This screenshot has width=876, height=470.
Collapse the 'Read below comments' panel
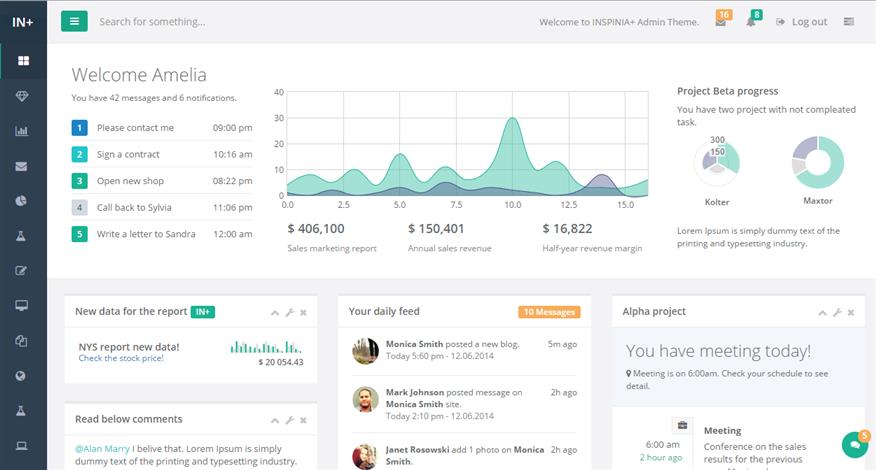[275, 420]
